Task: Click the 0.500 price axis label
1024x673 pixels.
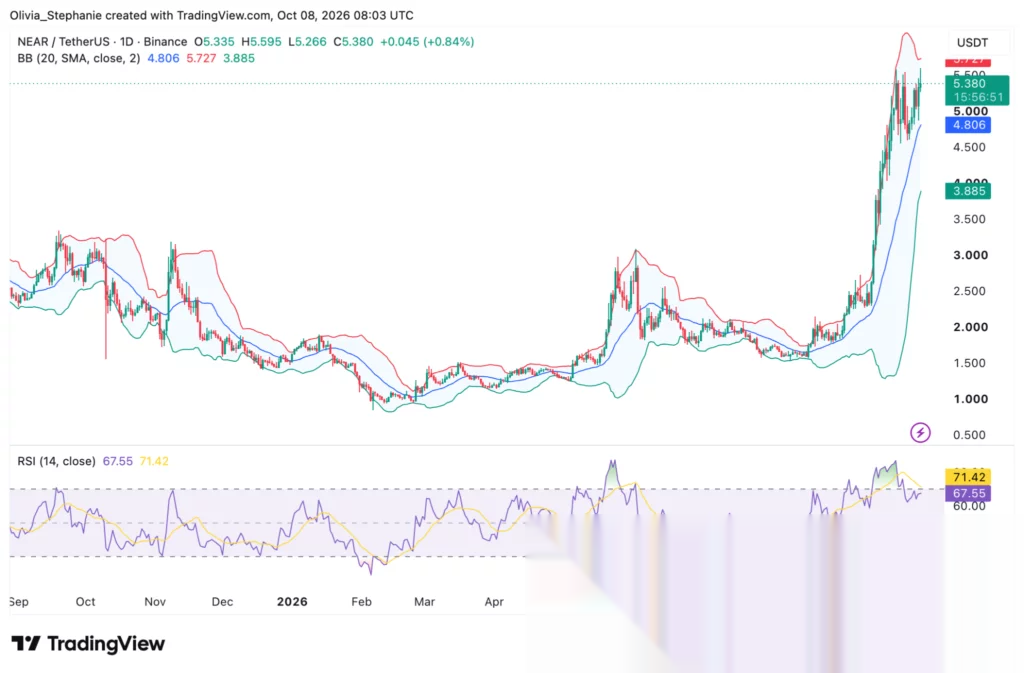Action: [969, 435]
